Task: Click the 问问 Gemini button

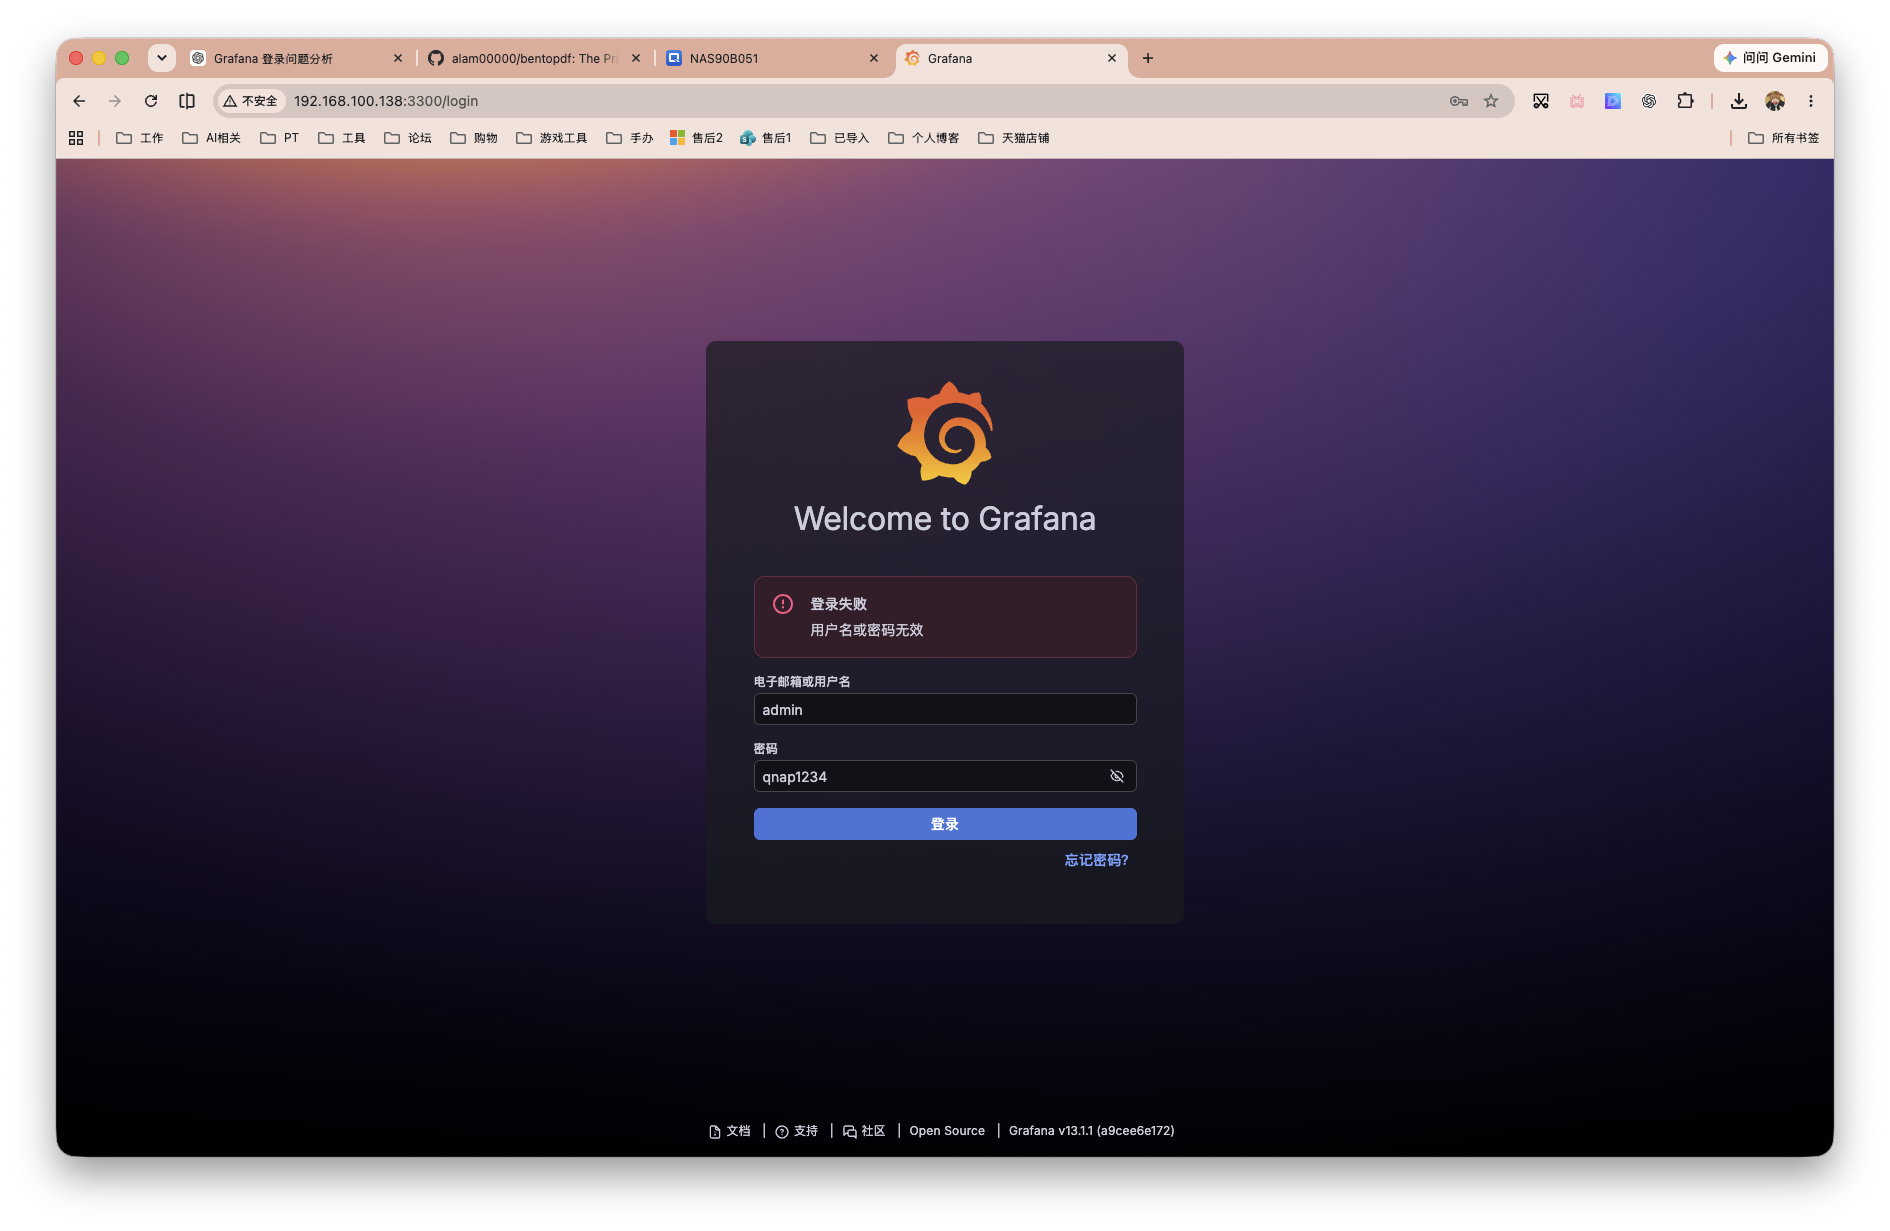Action: 1770,58
